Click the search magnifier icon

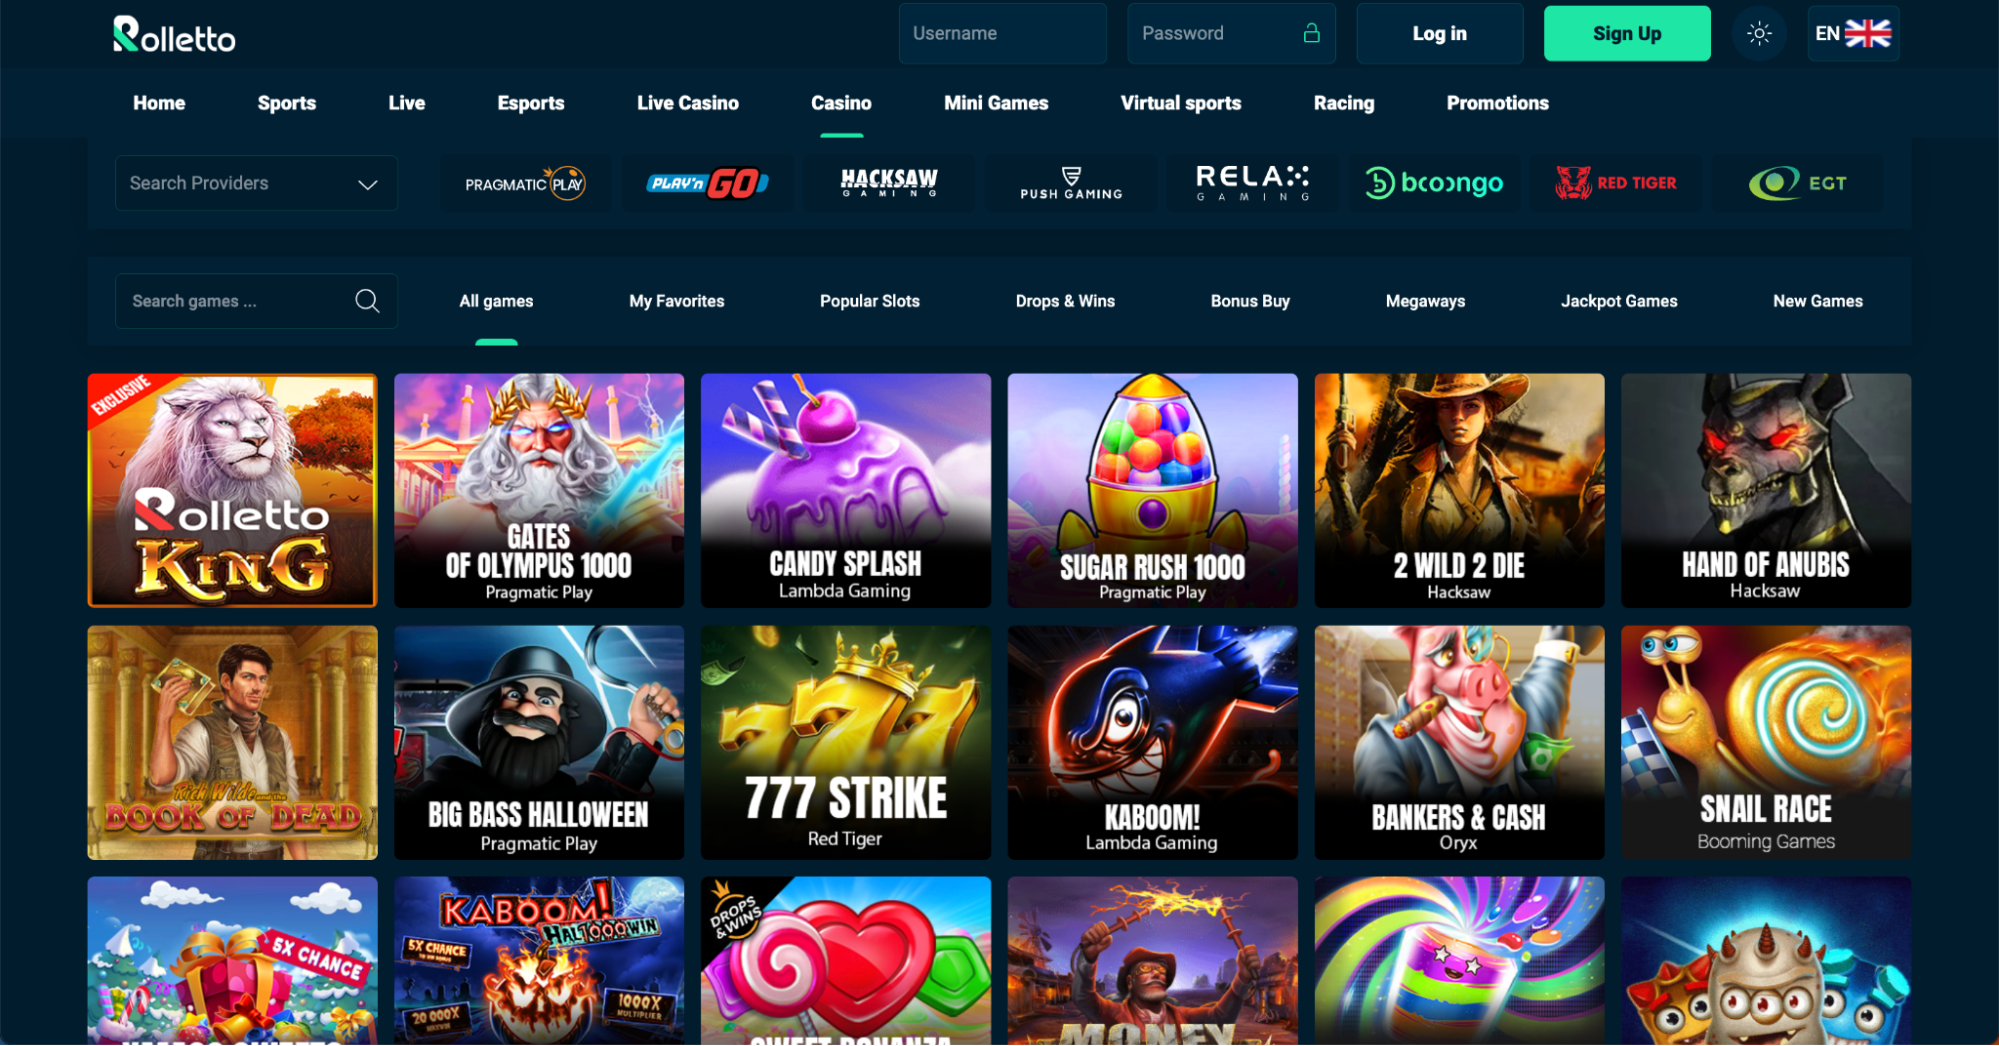point(367,301)
